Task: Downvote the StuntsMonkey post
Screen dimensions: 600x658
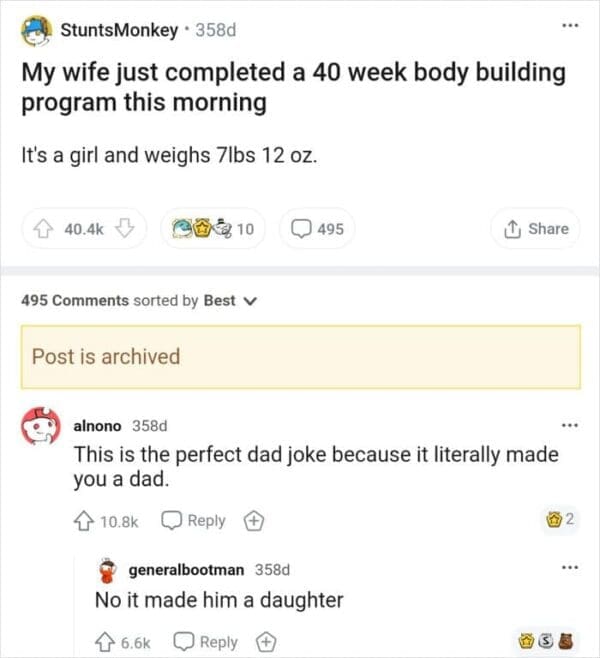Action: (x=126, y=229)
